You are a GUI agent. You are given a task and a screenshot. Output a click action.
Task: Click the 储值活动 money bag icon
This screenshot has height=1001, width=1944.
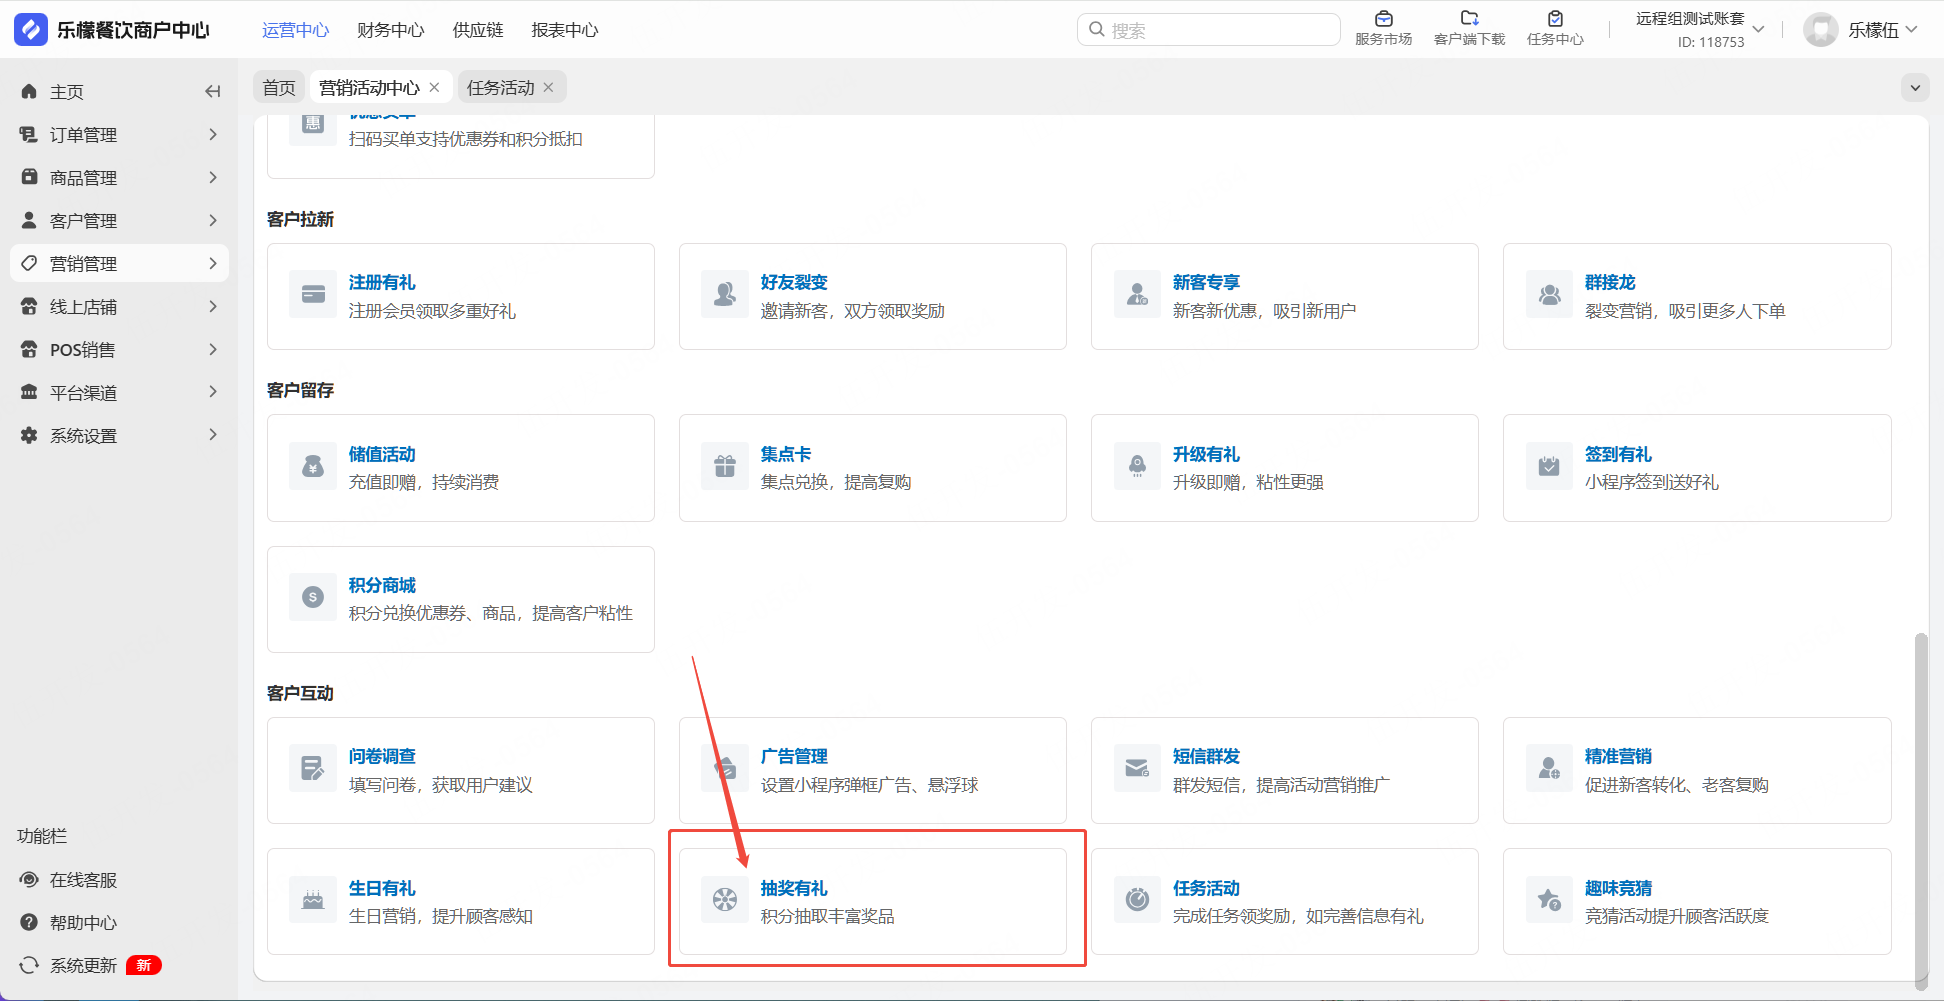pyautogui.click(x=313, y=466)
